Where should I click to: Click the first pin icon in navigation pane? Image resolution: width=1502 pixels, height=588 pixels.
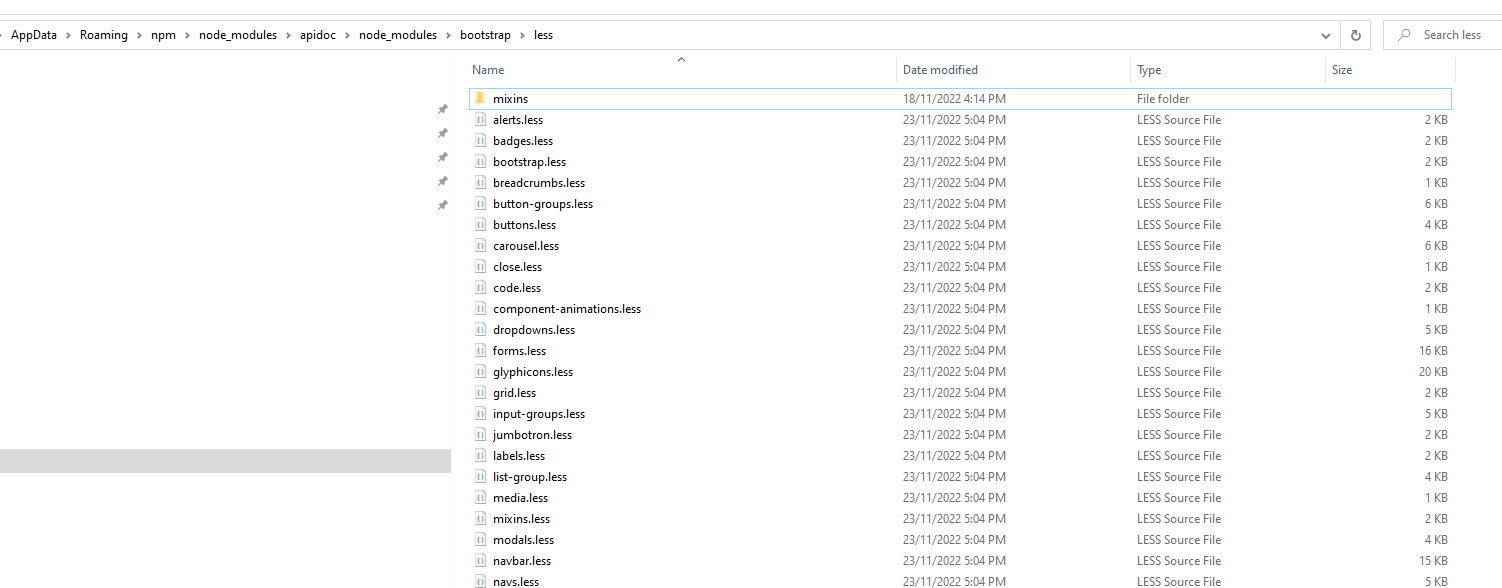click(x=443, y=110)
